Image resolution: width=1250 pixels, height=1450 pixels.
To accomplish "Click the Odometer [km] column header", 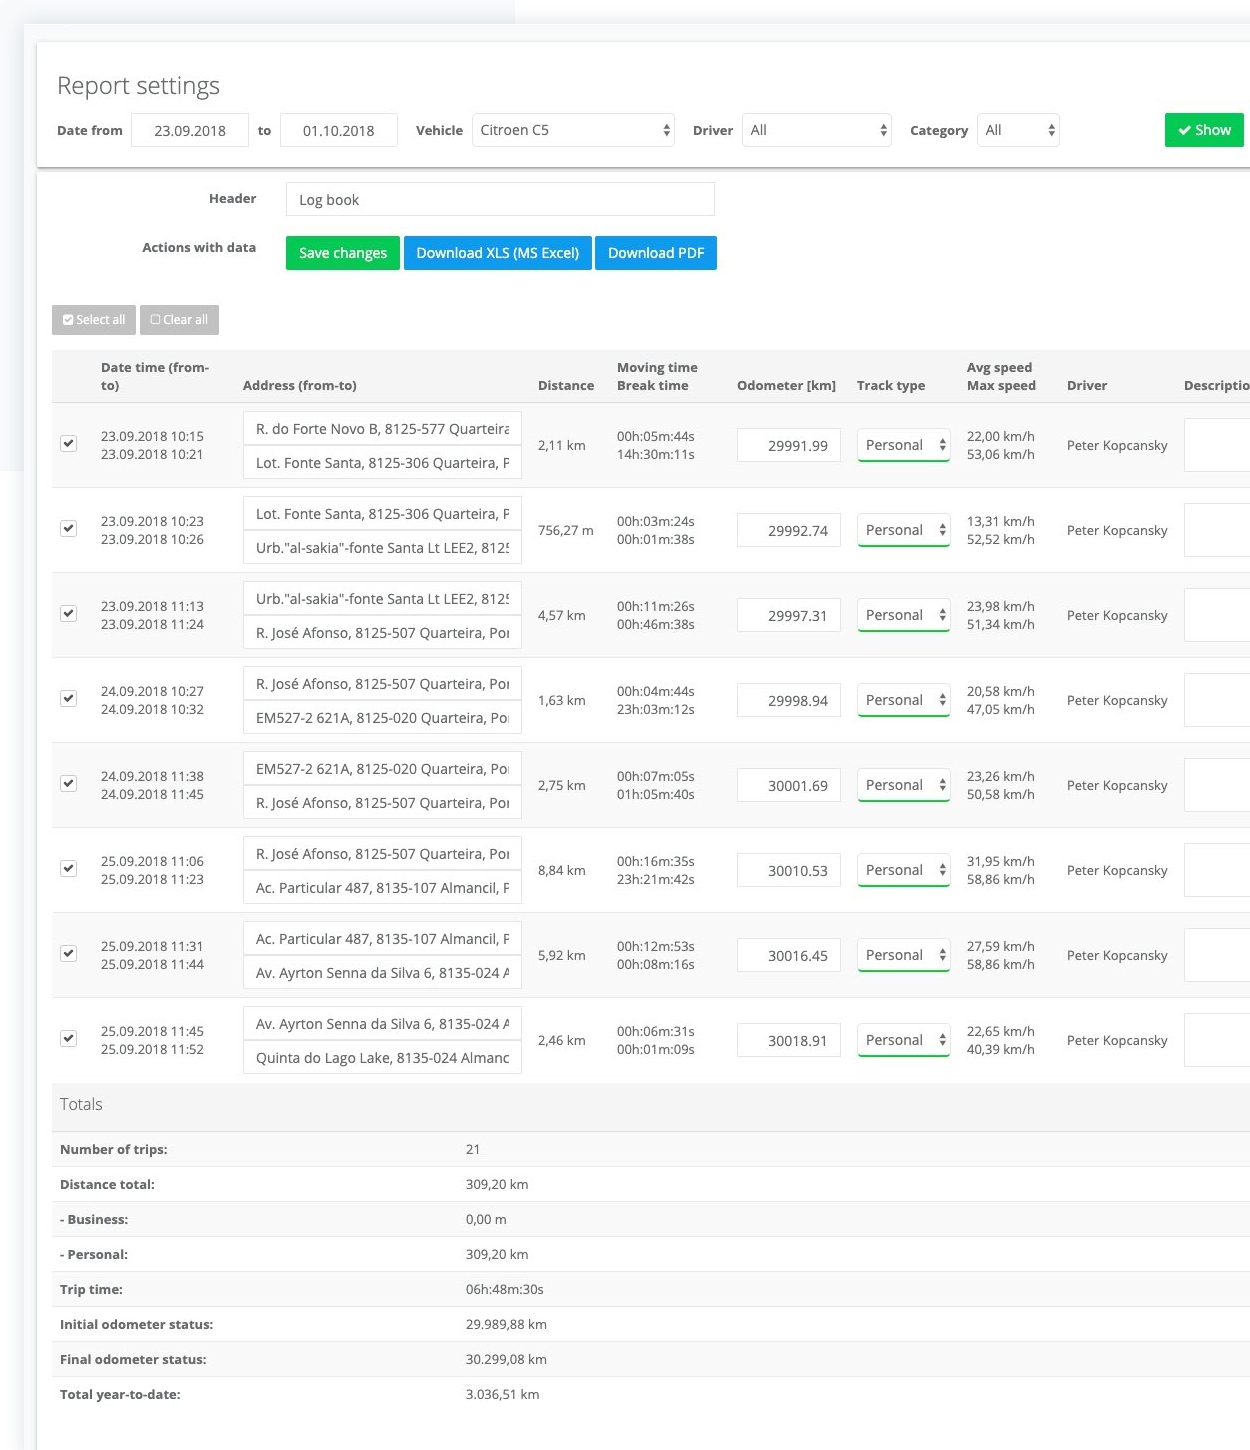I will pyautogui.click(x=786, y=385).
